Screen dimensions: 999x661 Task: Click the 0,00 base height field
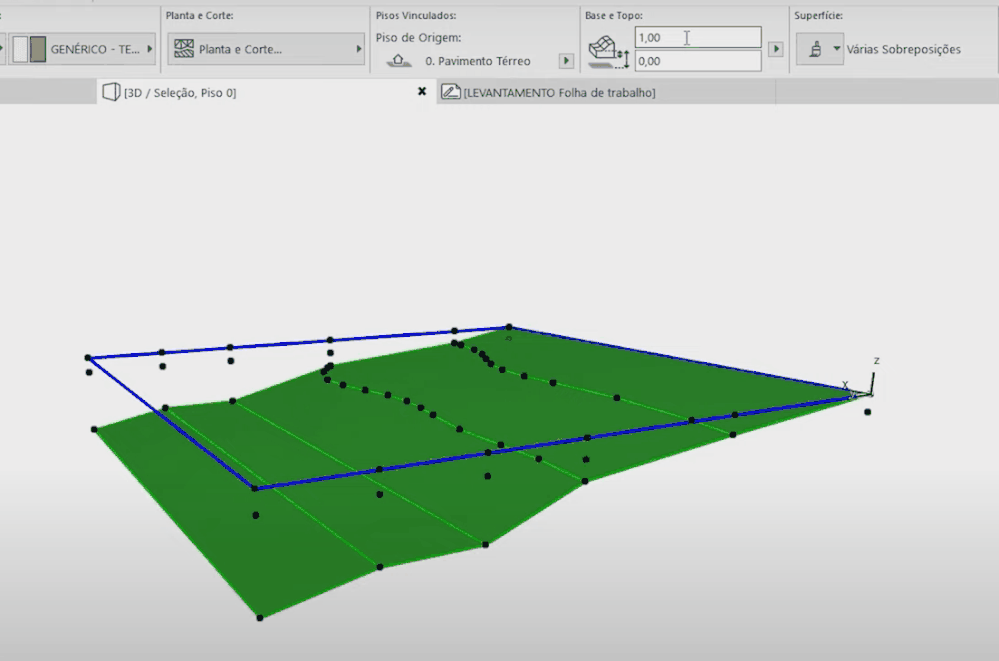point(698,61)
